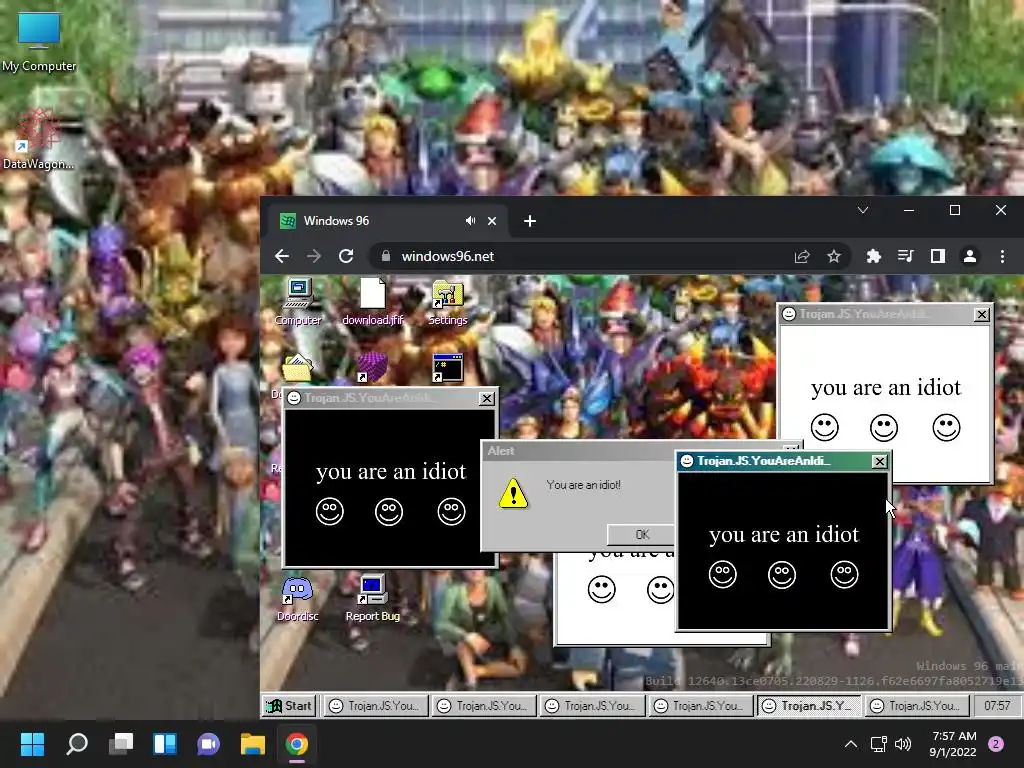Bookmark this page with the star

(834, 256)
